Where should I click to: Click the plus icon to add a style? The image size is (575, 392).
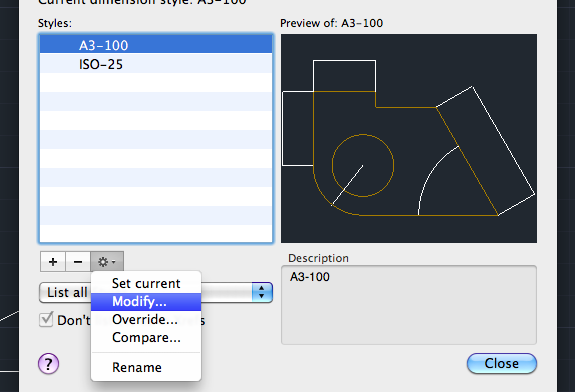(53, 262)
